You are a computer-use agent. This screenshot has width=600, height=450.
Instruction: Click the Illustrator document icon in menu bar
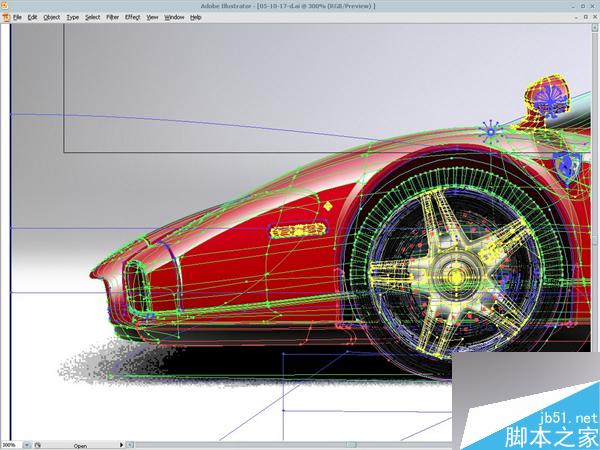[x=5, y=17]
